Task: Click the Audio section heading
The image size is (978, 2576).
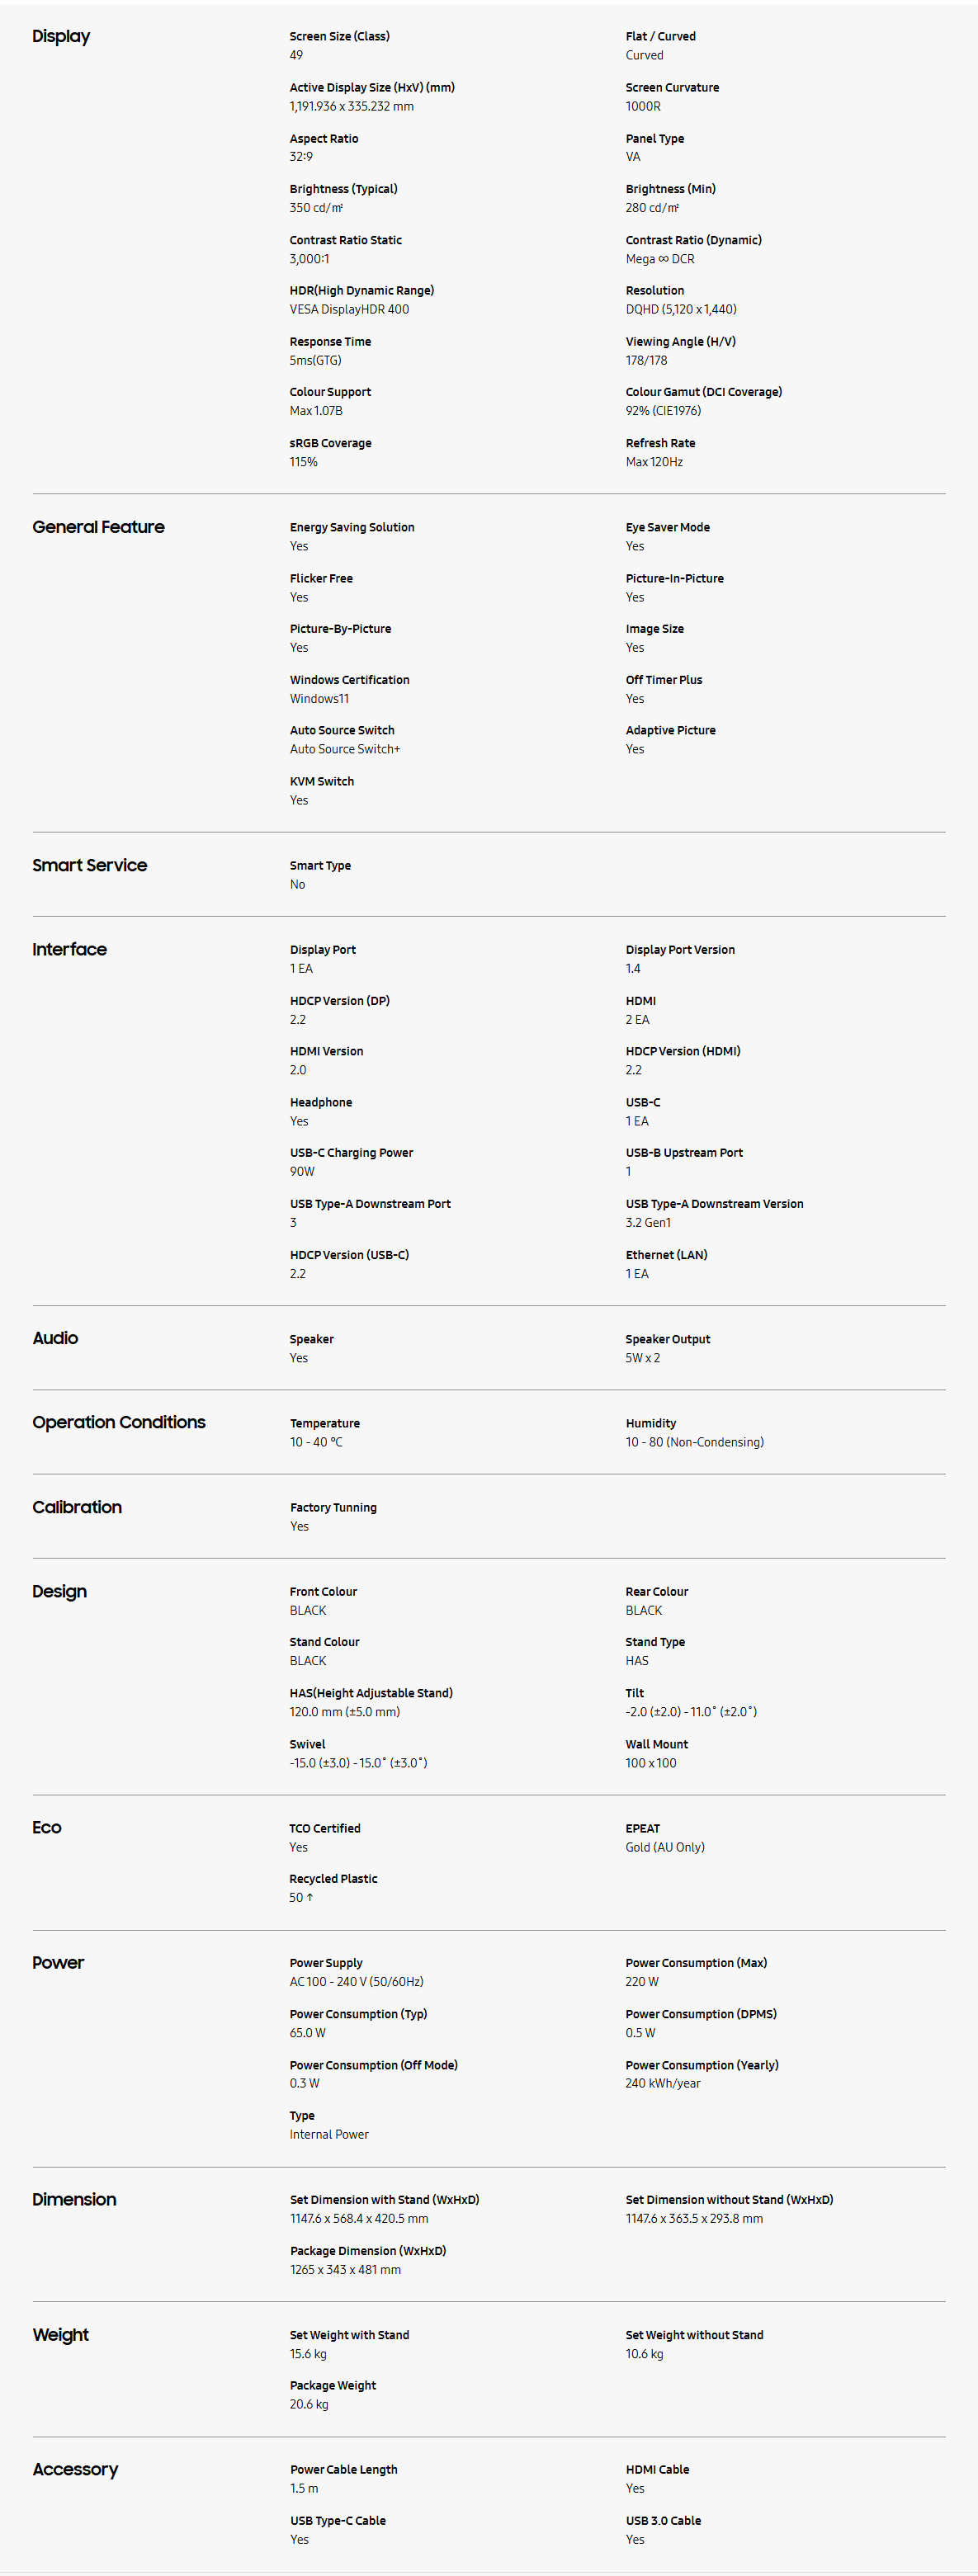Action: [x=55, y=1338]
